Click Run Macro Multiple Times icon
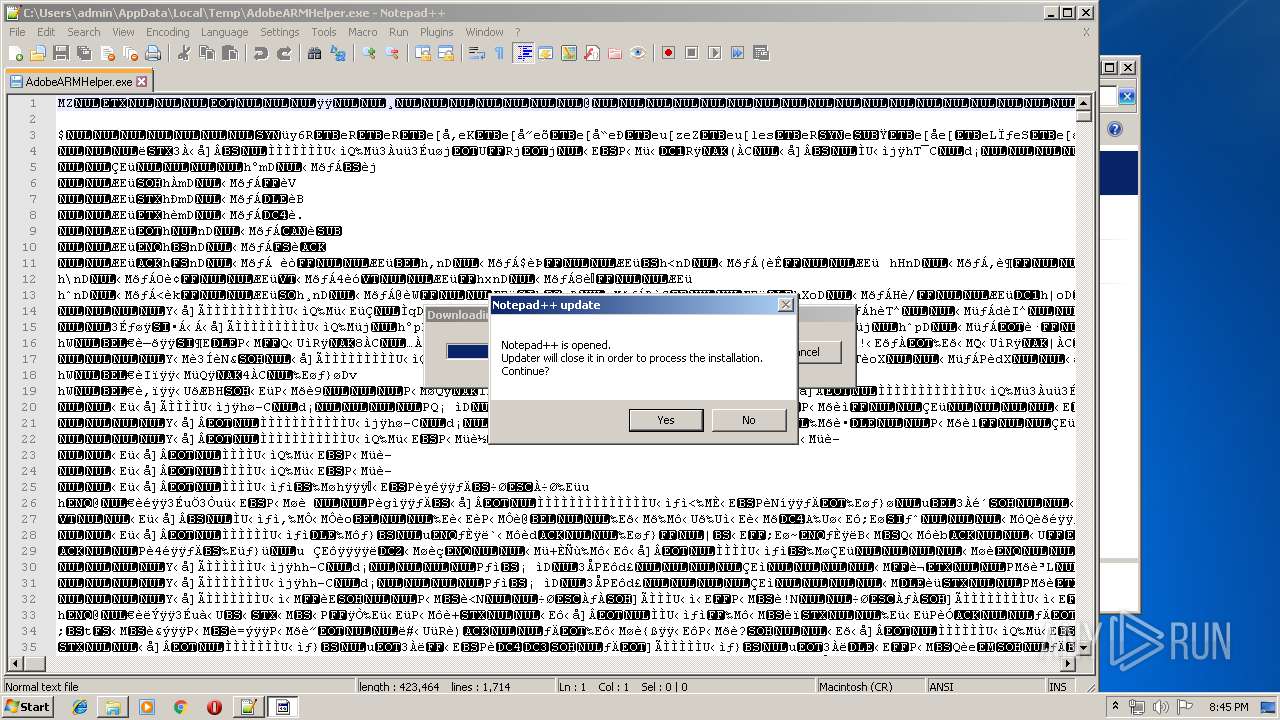The height and width of the screenshot is (720, 1280). tap(738, 53)
